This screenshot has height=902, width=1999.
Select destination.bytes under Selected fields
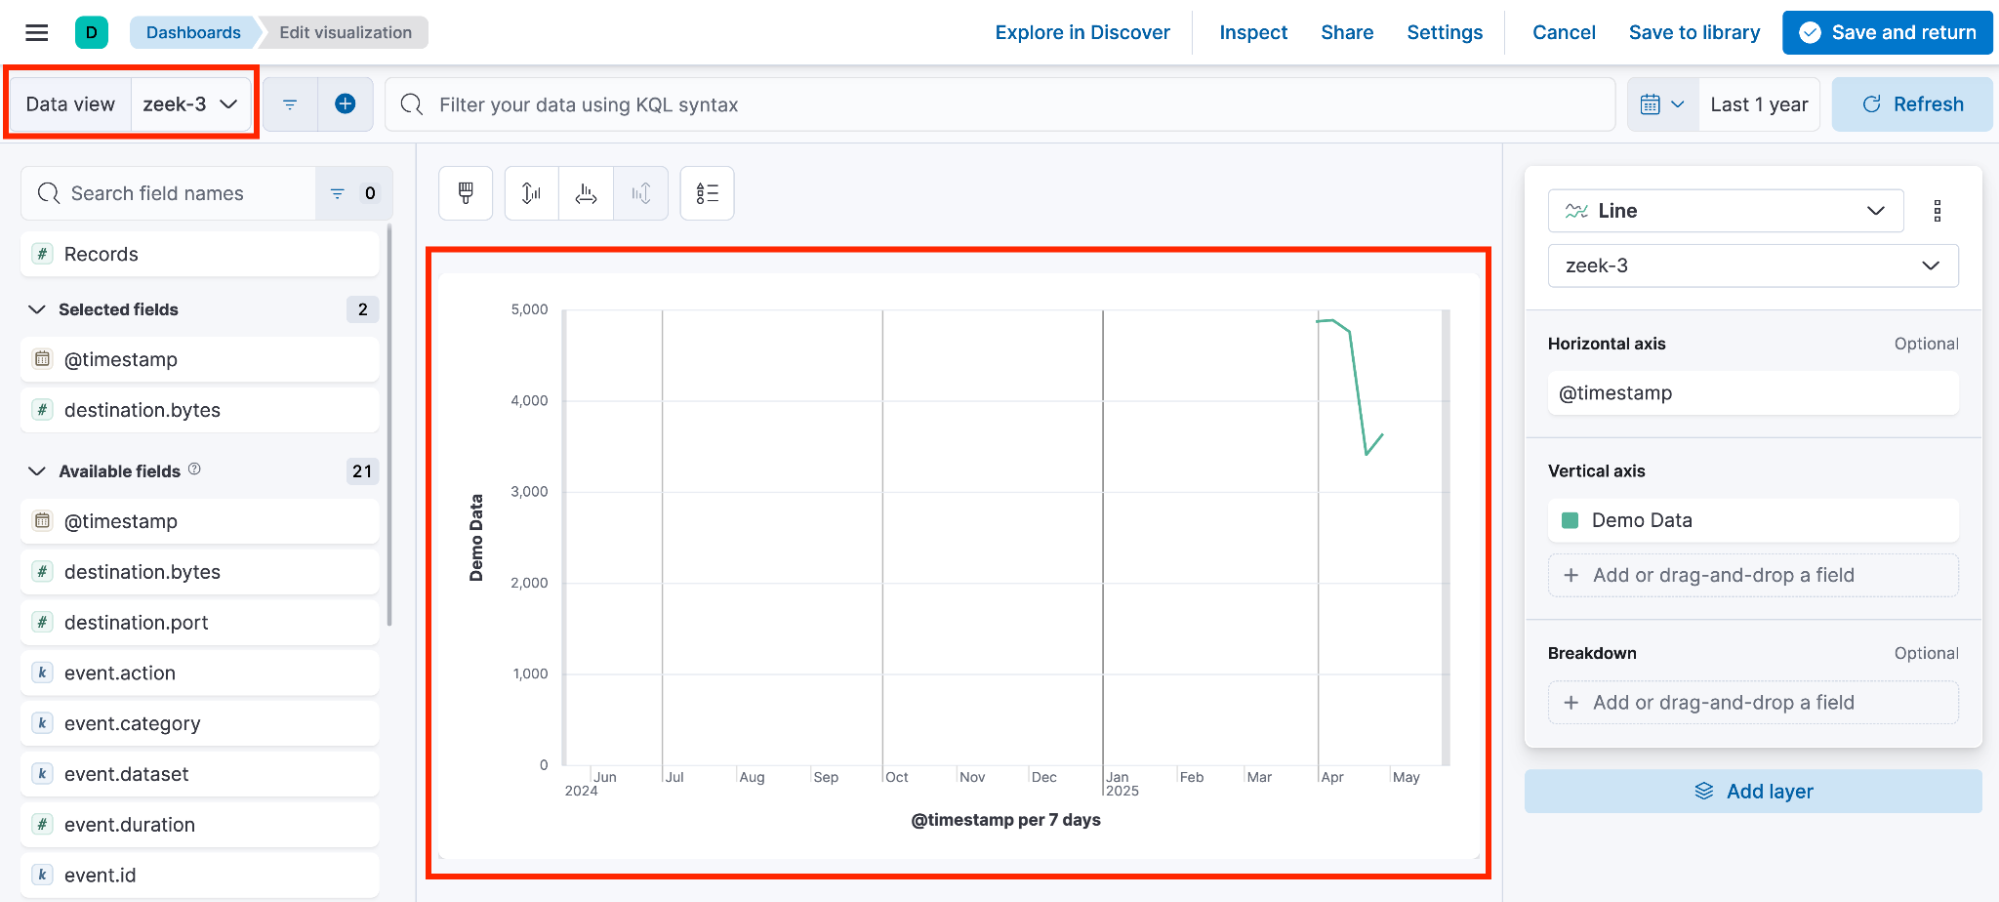(200, 410)
